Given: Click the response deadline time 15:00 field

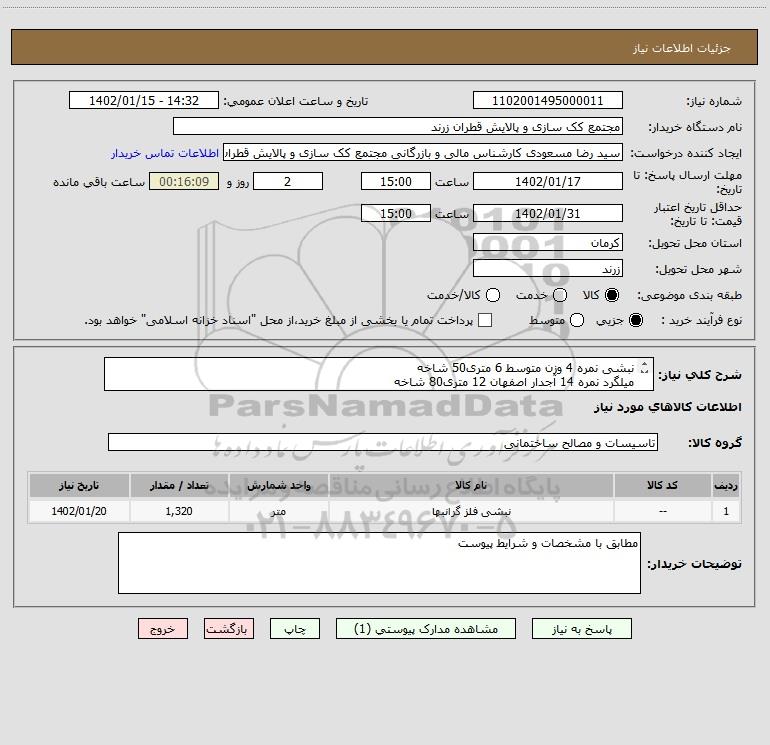Looking at the screenshot, I should point(396,181).
